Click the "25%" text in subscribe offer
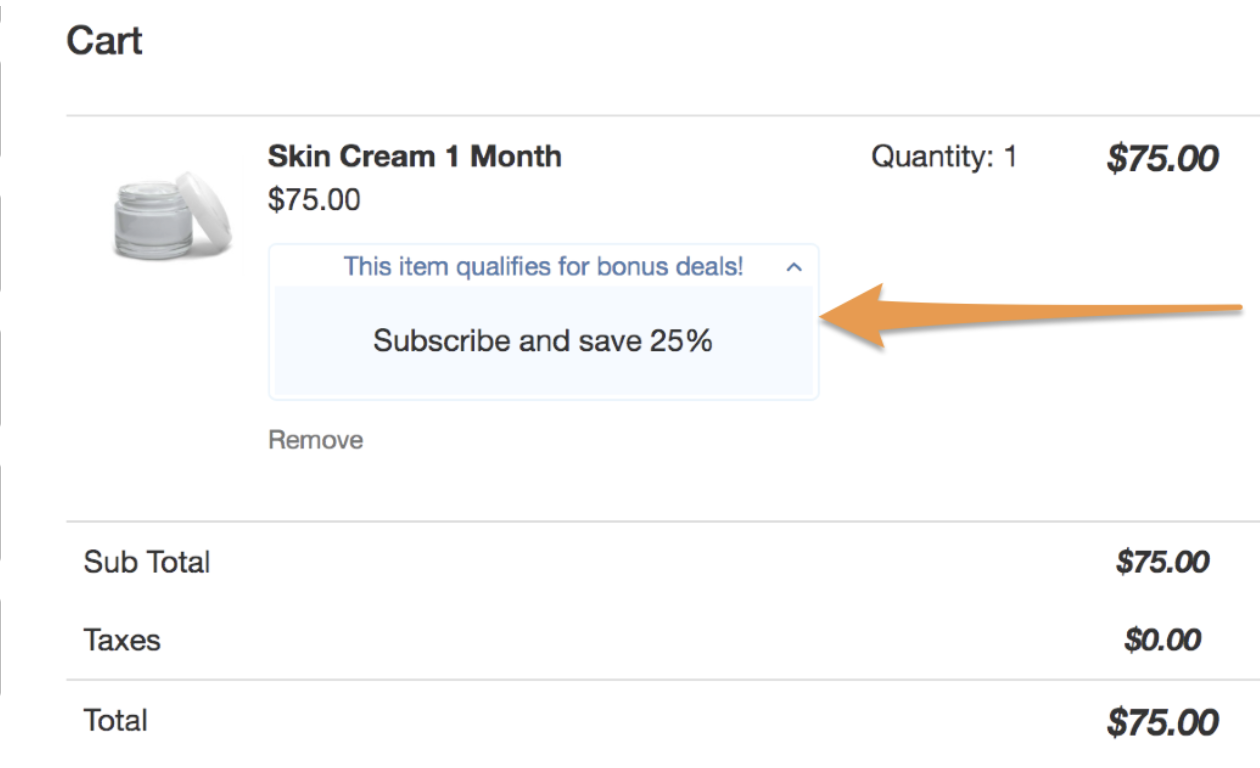Image resolution: width=1260 pixels, height=768 pixels. click(x=681, y=341)
